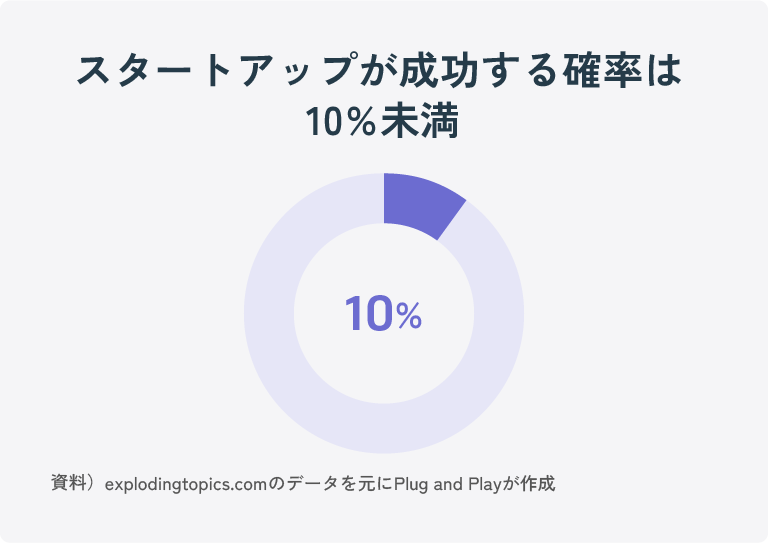Select the lavender ring's left side

[269, 313]
